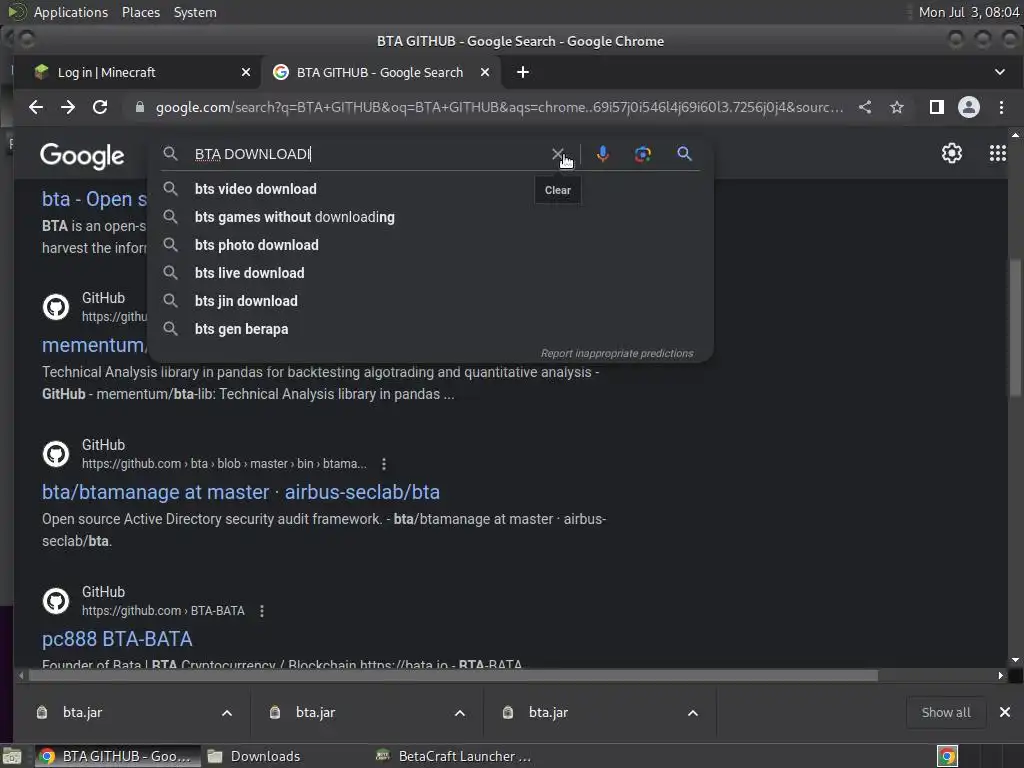Show desktop via bottom-left panel icon
Viewport: 1024px width, 768px height.
pyautogui.click(x=12, y=756)
